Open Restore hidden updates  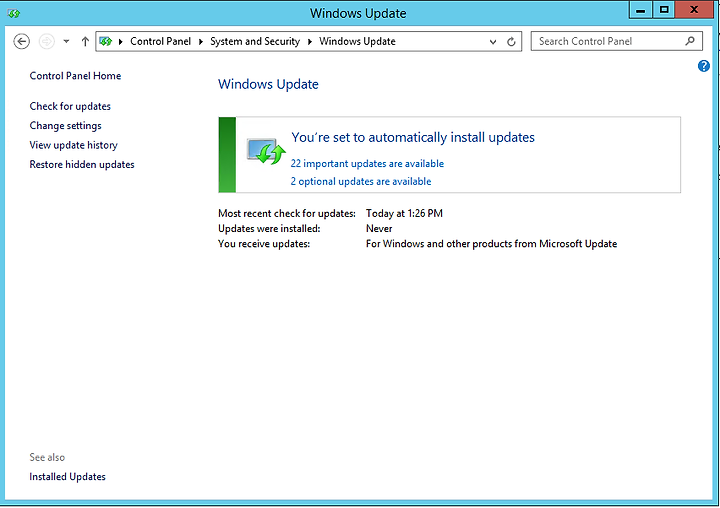point(82,164)
